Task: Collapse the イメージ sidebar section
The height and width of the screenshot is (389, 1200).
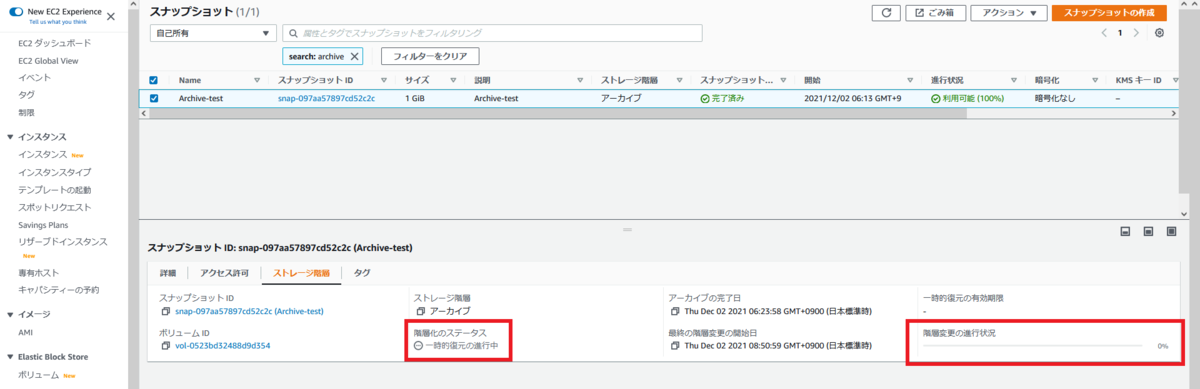Action: (x=10, y=314)
